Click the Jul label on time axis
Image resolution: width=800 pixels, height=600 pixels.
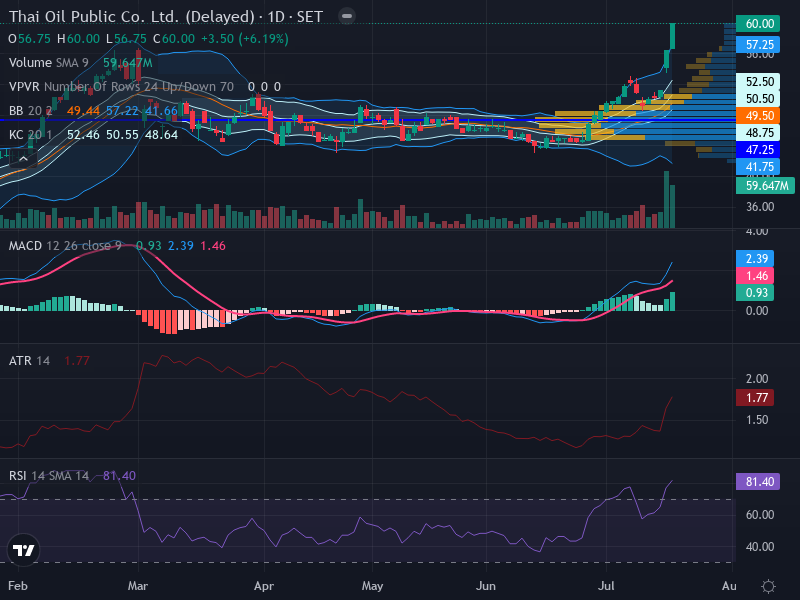click(x=606, y=586)
